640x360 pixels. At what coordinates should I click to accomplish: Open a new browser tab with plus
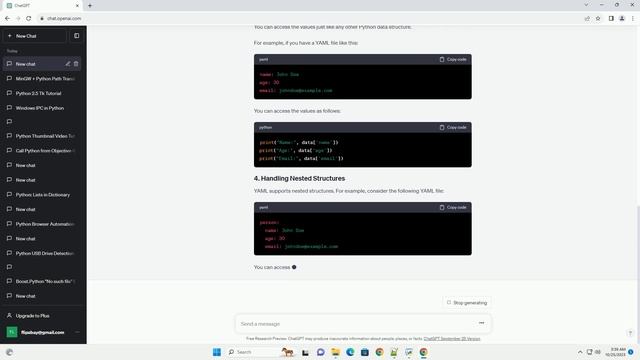90,6
